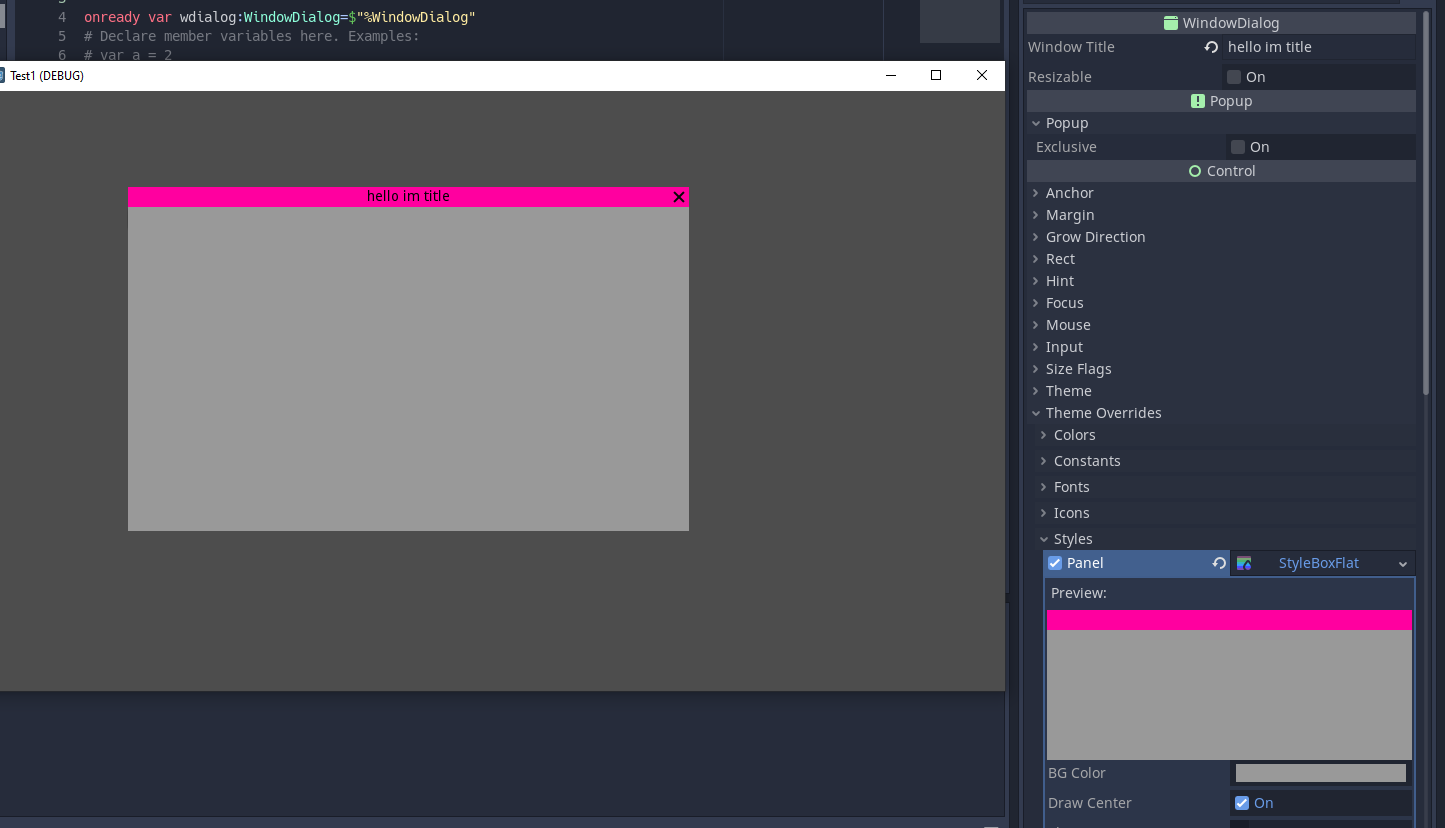This screenshot has width=1445, height=828.
Task: Expand the Colors override group
Action: [x=1074, y=435]
